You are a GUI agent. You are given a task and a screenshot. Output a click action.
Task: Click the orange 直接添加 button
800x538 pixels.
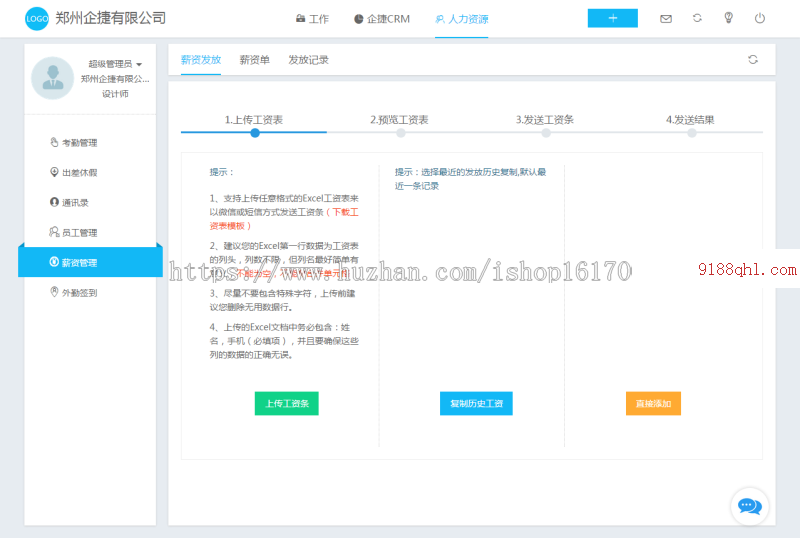click(x=653, y=403)
